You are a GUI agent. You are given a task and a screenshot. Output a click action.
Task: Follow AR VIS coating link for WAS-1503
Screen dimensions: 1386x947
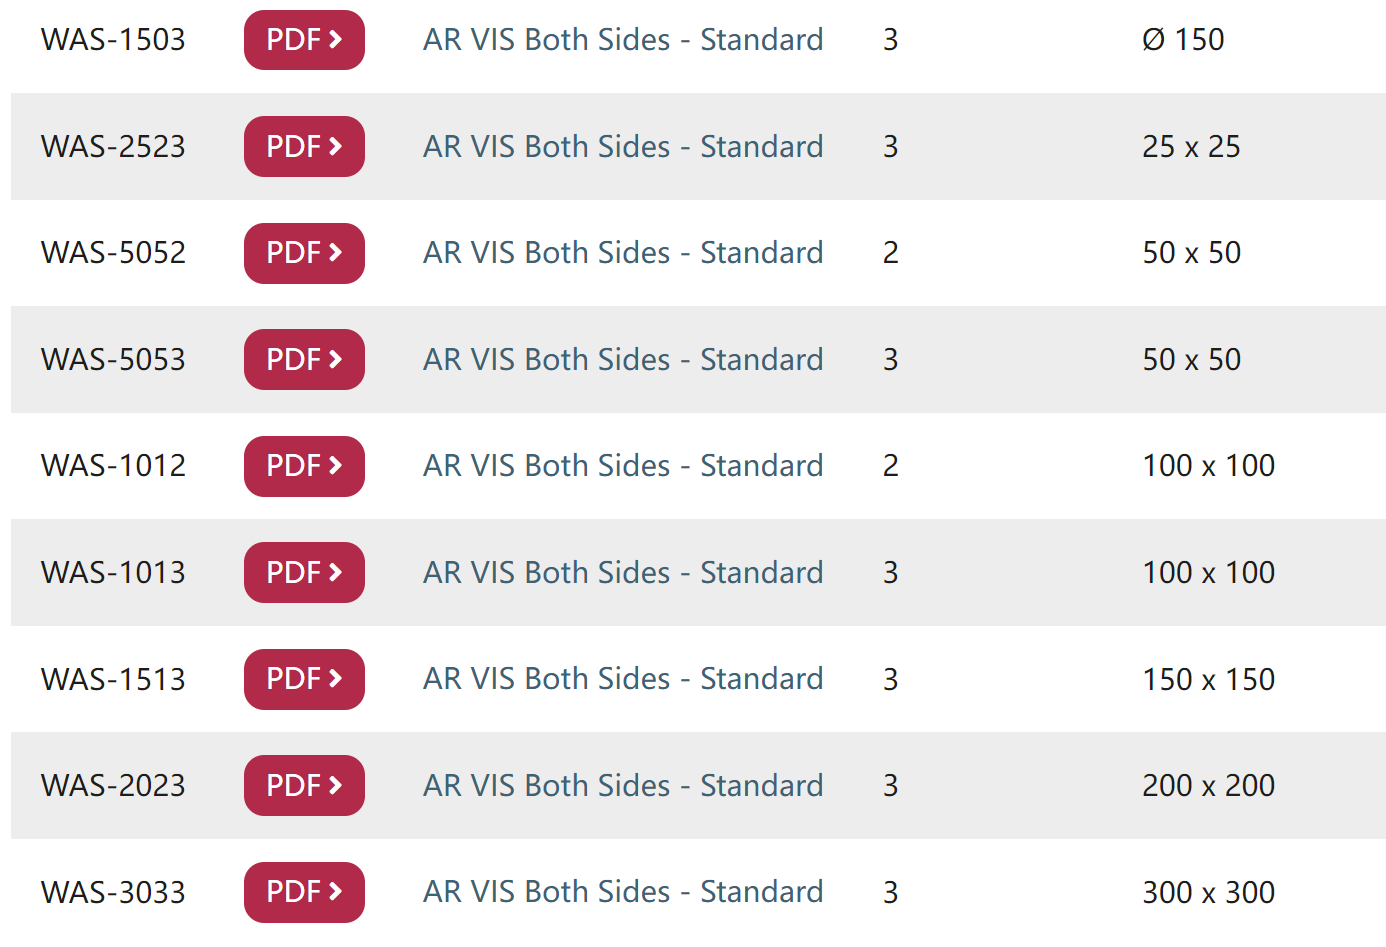(623, 40)
